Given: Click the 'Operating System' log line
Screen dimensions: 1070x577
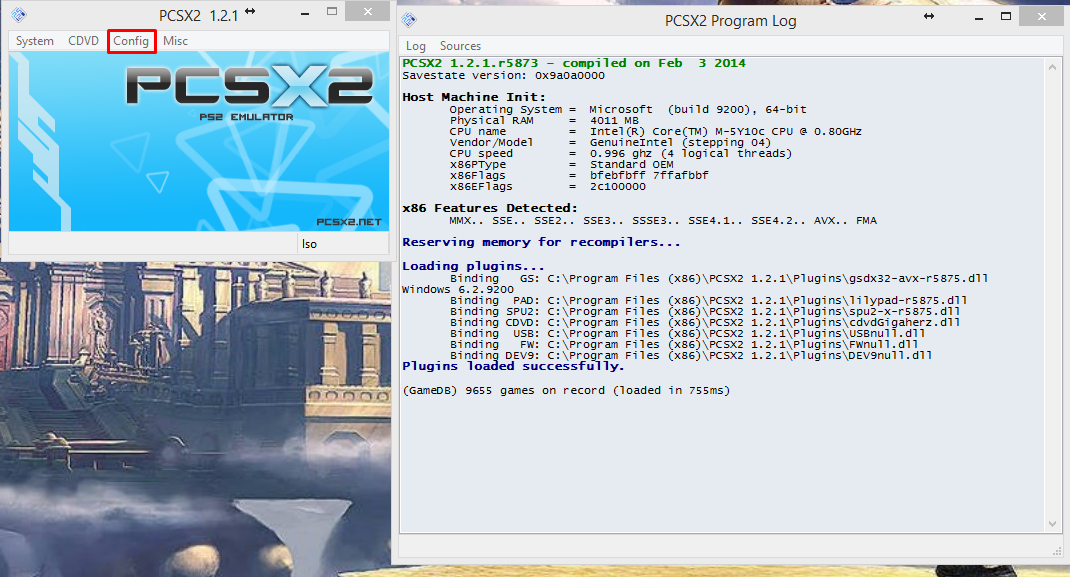Looking at the screenshot, I should click(628, 109).
